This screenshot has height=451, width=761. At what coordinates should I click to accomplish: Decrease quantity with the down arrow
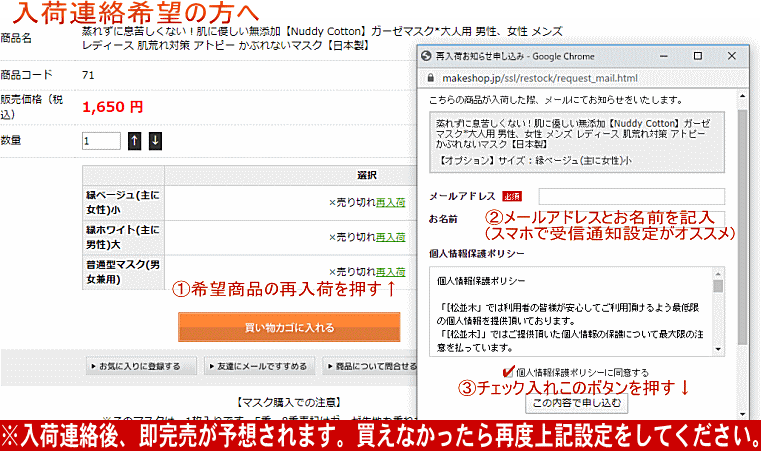coord(155,141)
